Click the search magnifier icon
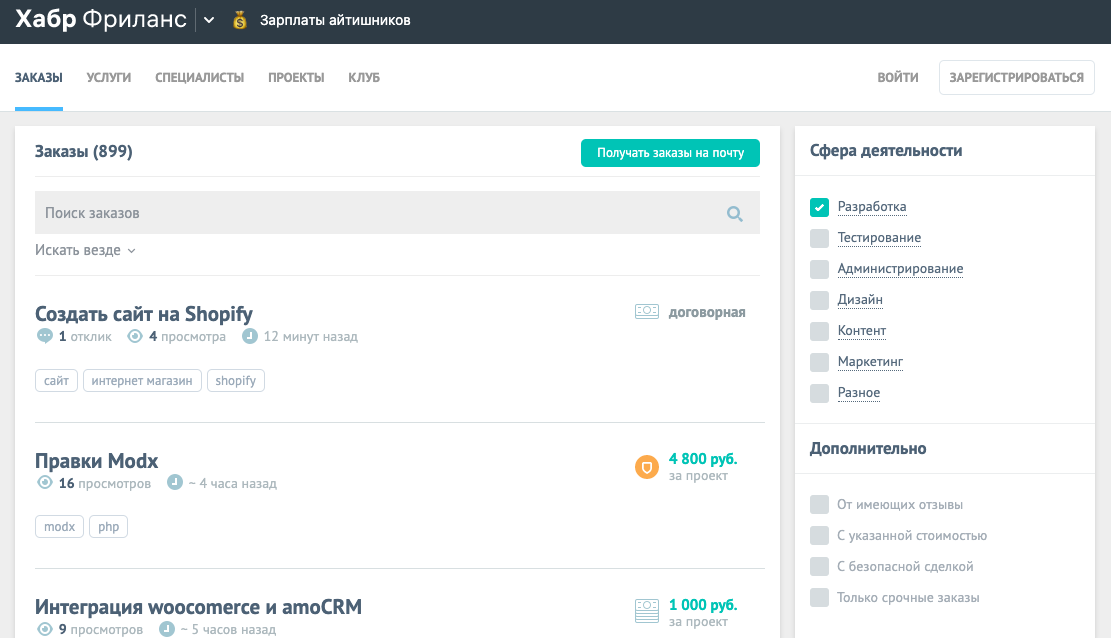Screen dimensions: 1111x638 click(735, 213)
